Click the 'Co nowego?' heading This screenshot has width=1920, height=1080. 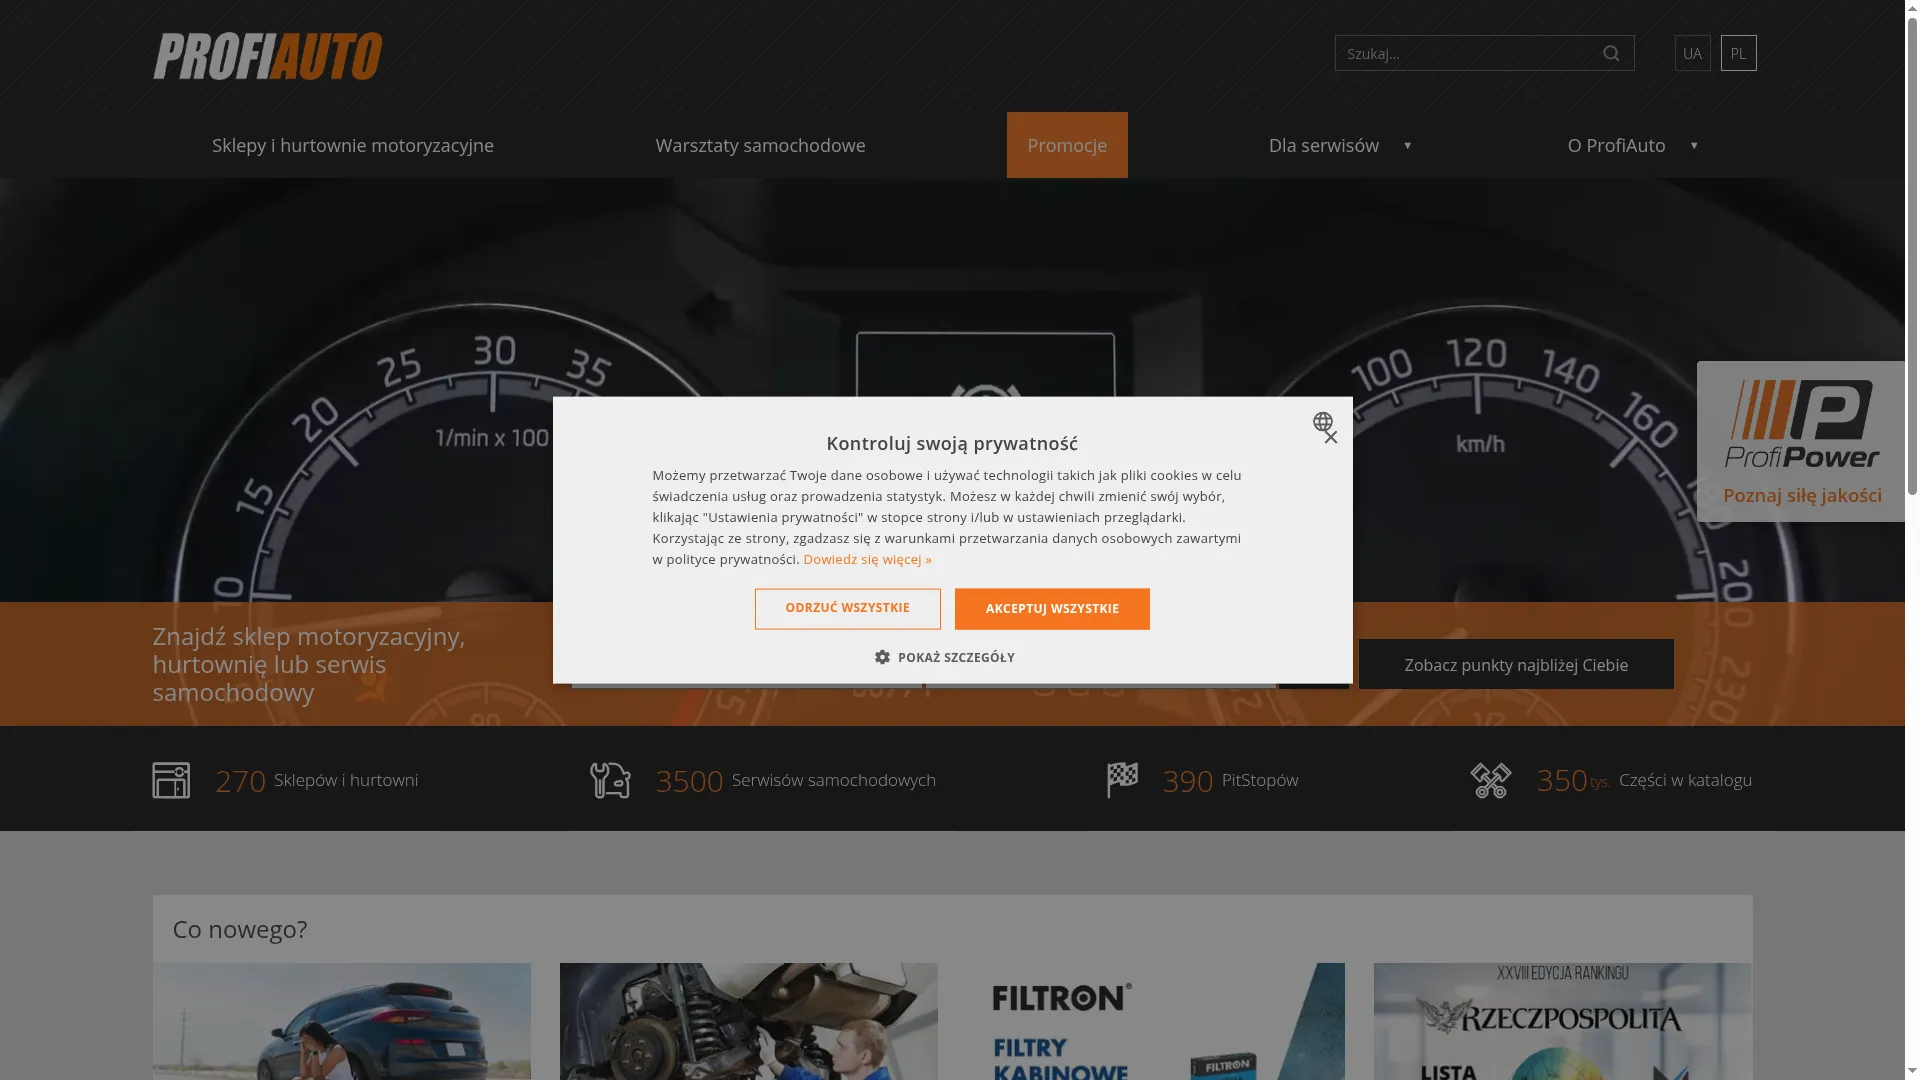point(240,929)
